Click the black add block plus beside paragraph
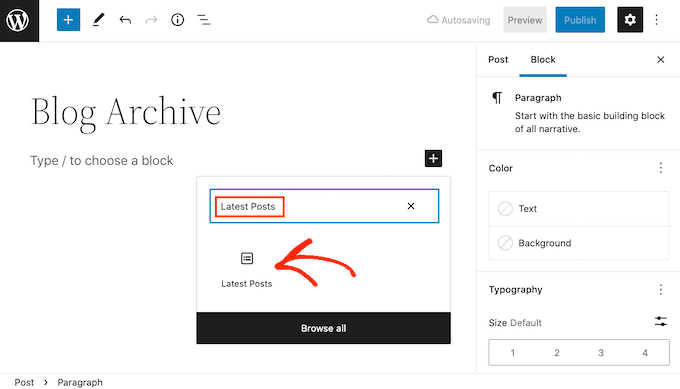680x389 pixels. coord(433,158)
